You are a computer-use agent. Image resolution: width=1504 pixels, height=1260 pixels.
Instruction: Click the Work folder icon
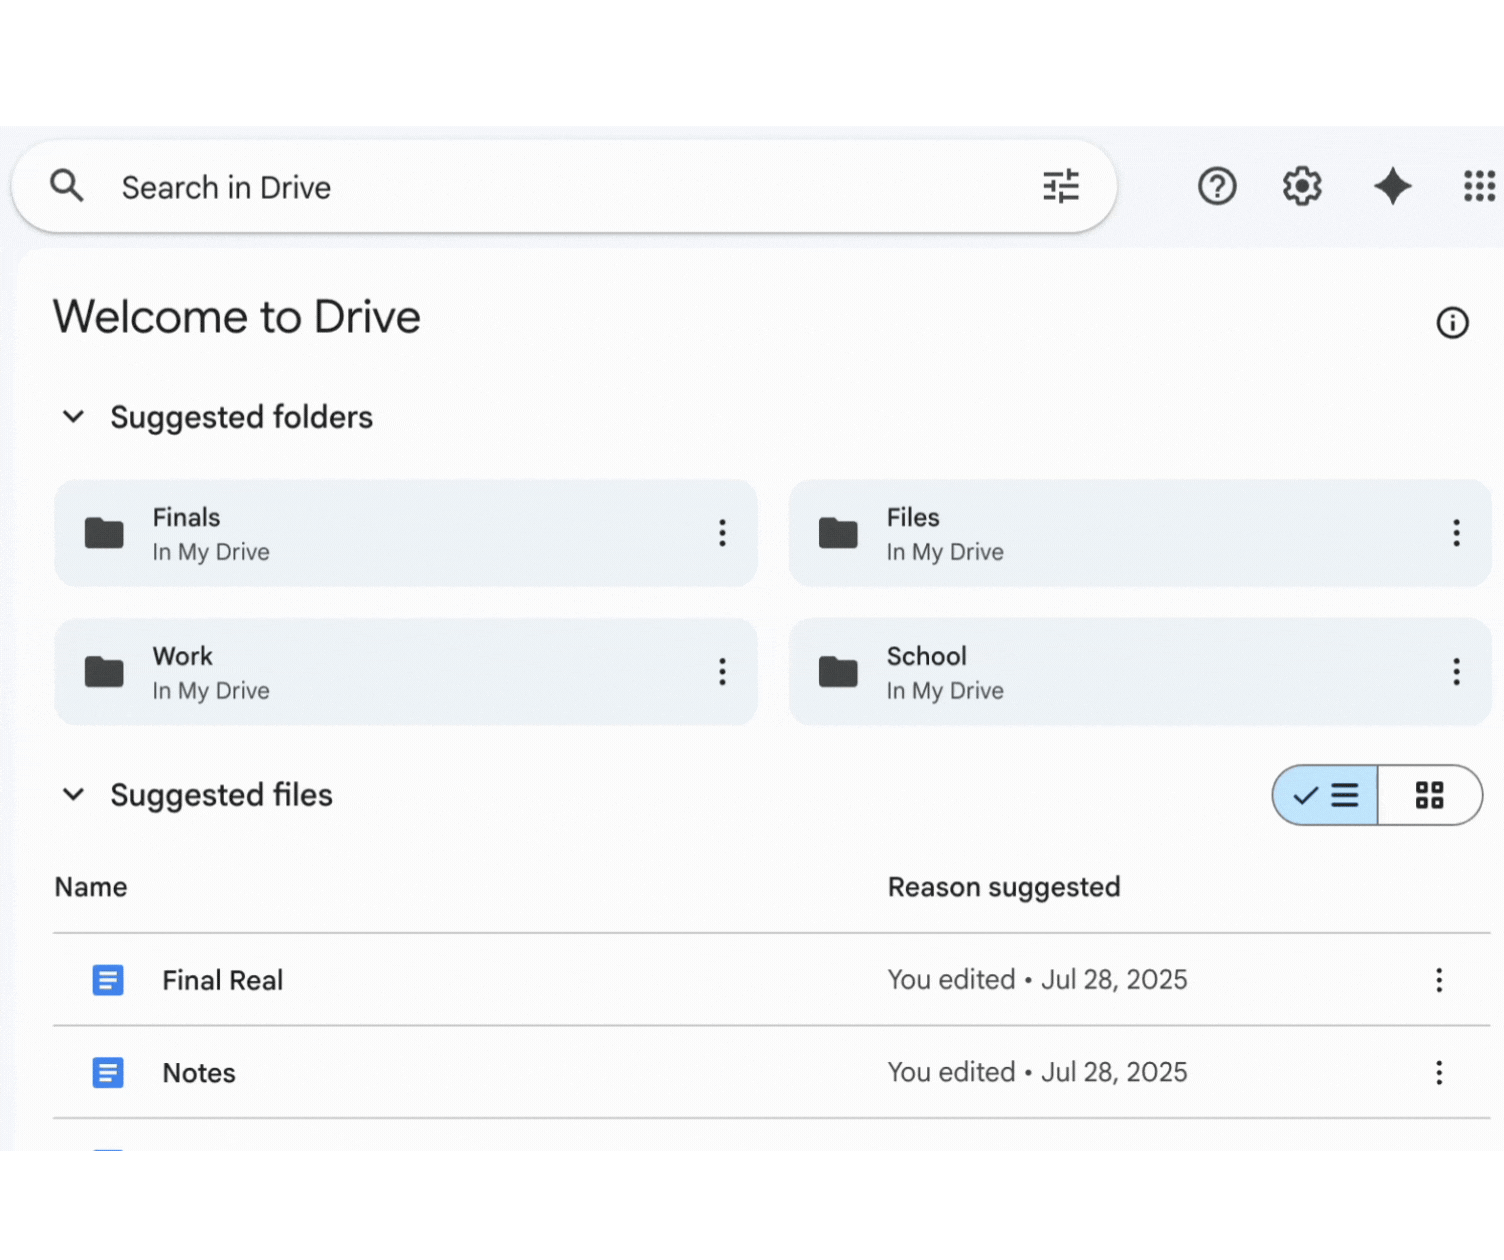click(104, 672)
